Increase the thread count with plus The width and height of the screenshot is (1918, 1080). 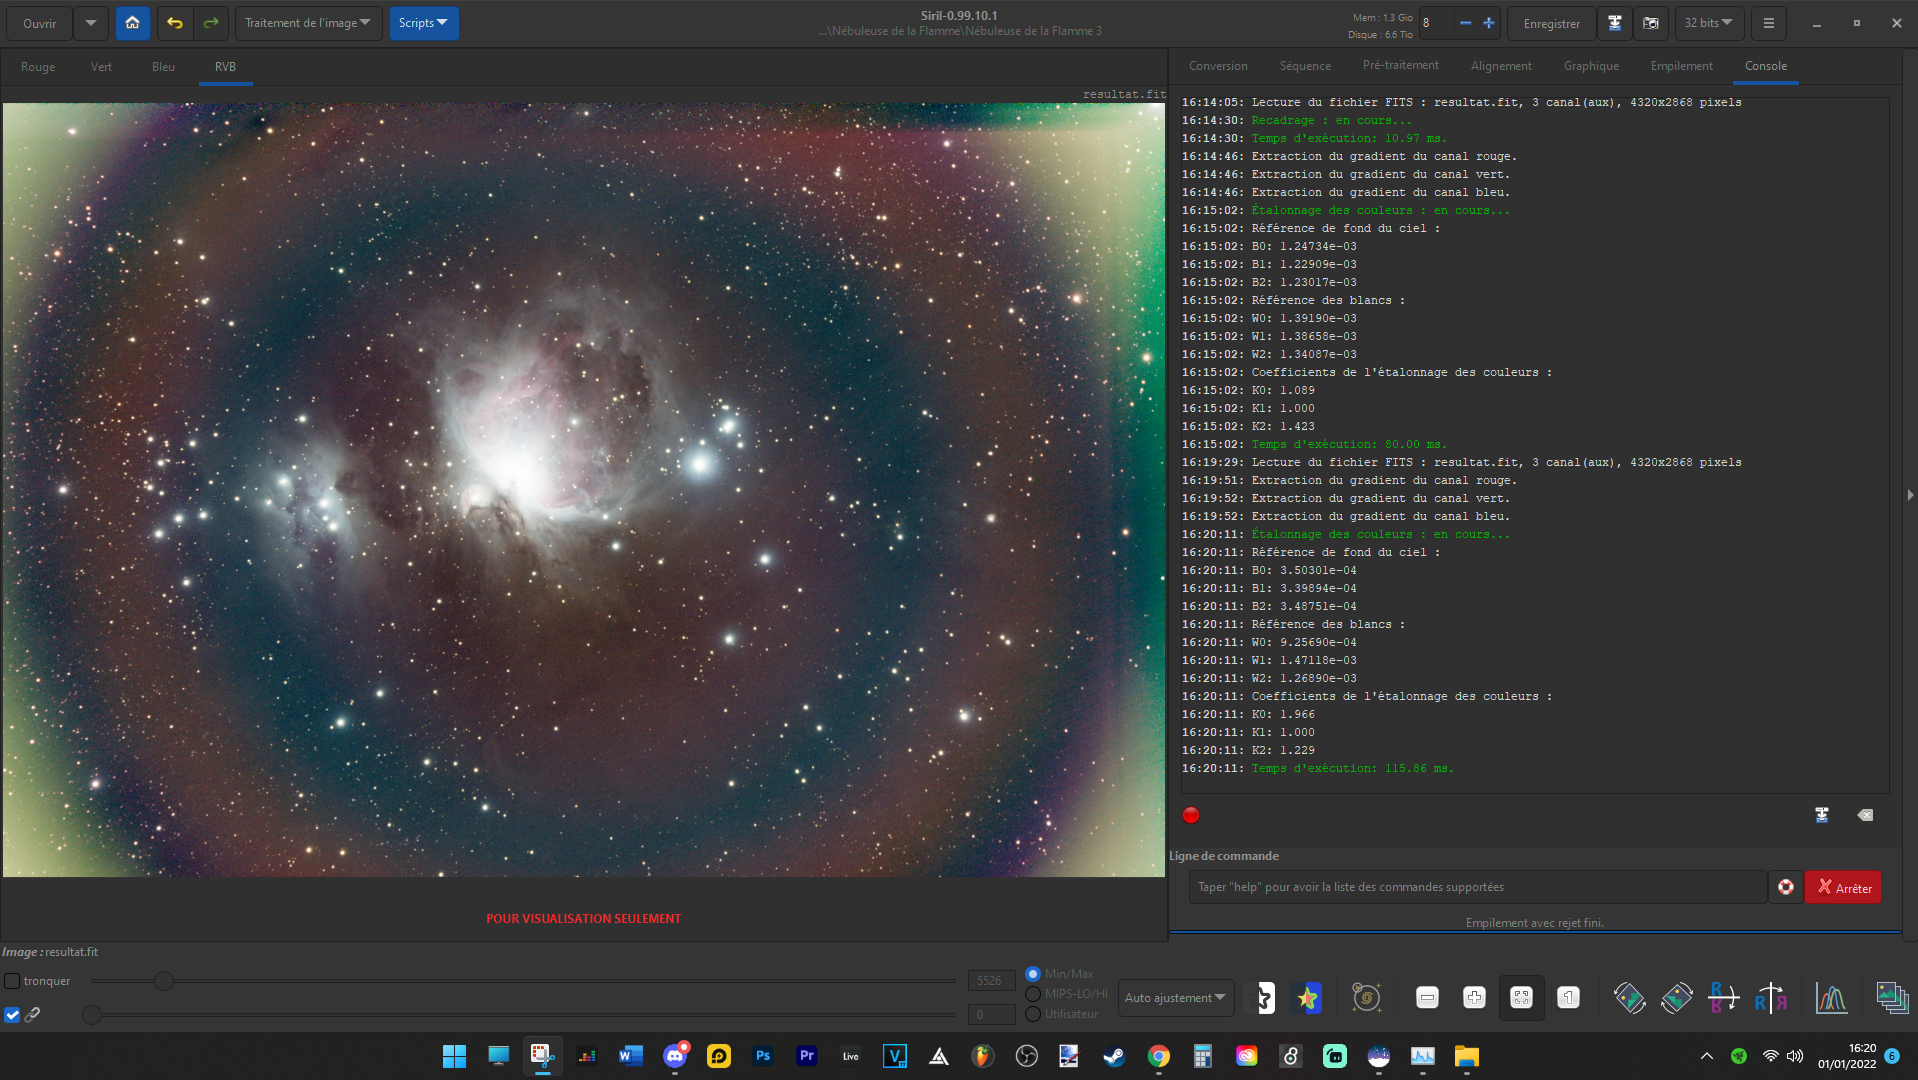1489,23
